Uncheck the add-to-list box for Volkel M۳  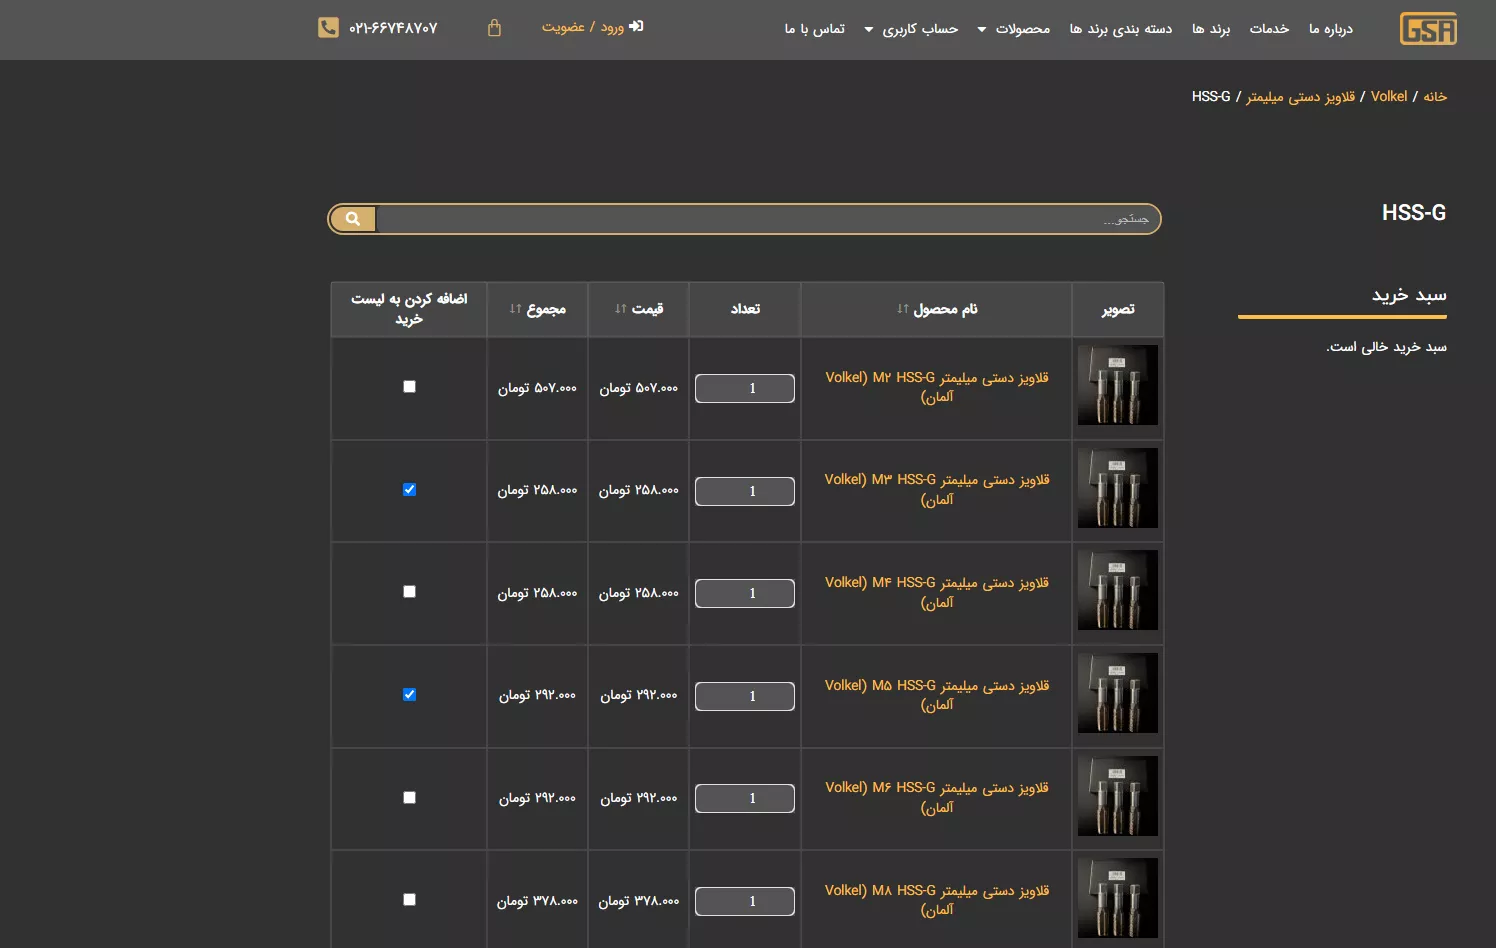(409, 489)
